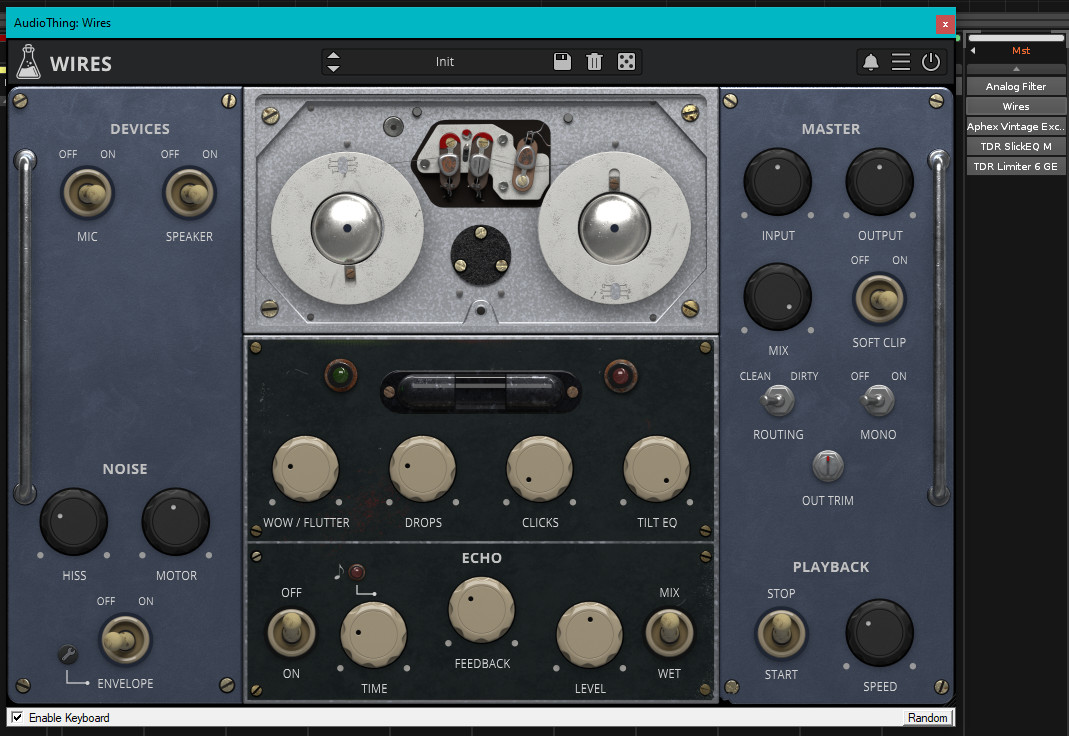
Task: Click the up triangle above Analog Filter
Action: 1016,69
